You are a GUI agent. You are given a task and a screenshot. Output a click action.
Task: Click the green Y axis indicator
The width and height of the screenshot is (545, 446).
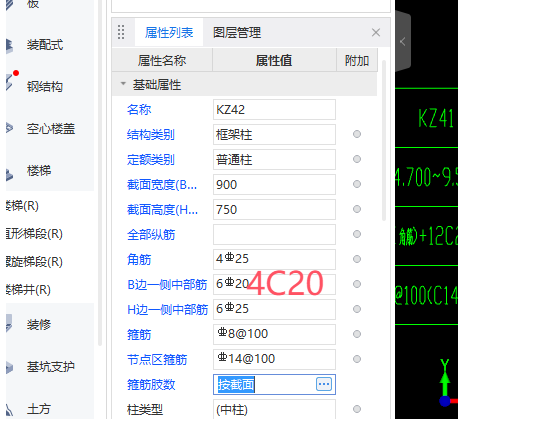[x=445, y=377]
